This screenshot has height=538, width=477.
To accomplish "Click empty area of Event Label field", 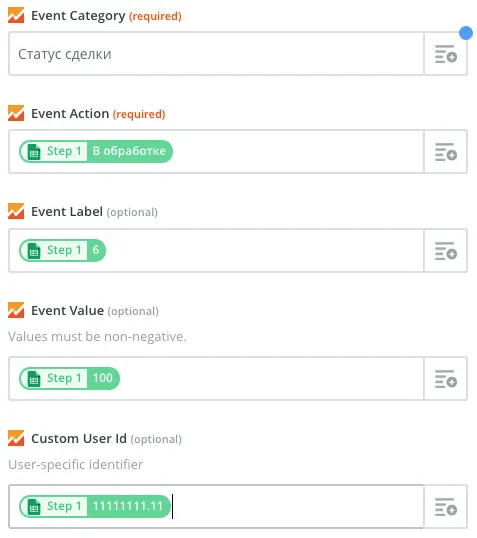I will pyautogui.click(x=264, y=250).
